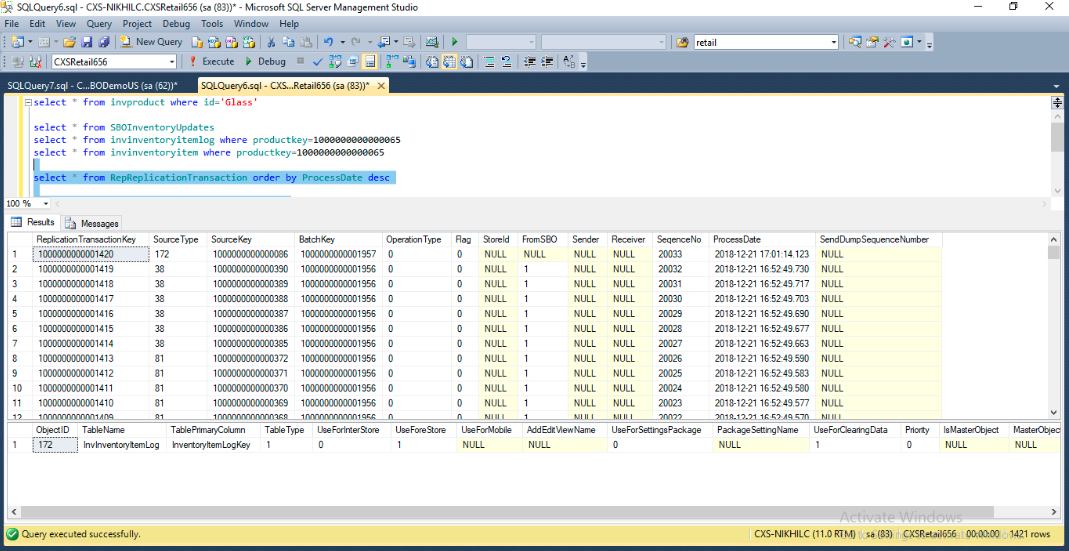
Task: Switch output to Results to File
Action: pyautogui.click(x=466, y=61)
